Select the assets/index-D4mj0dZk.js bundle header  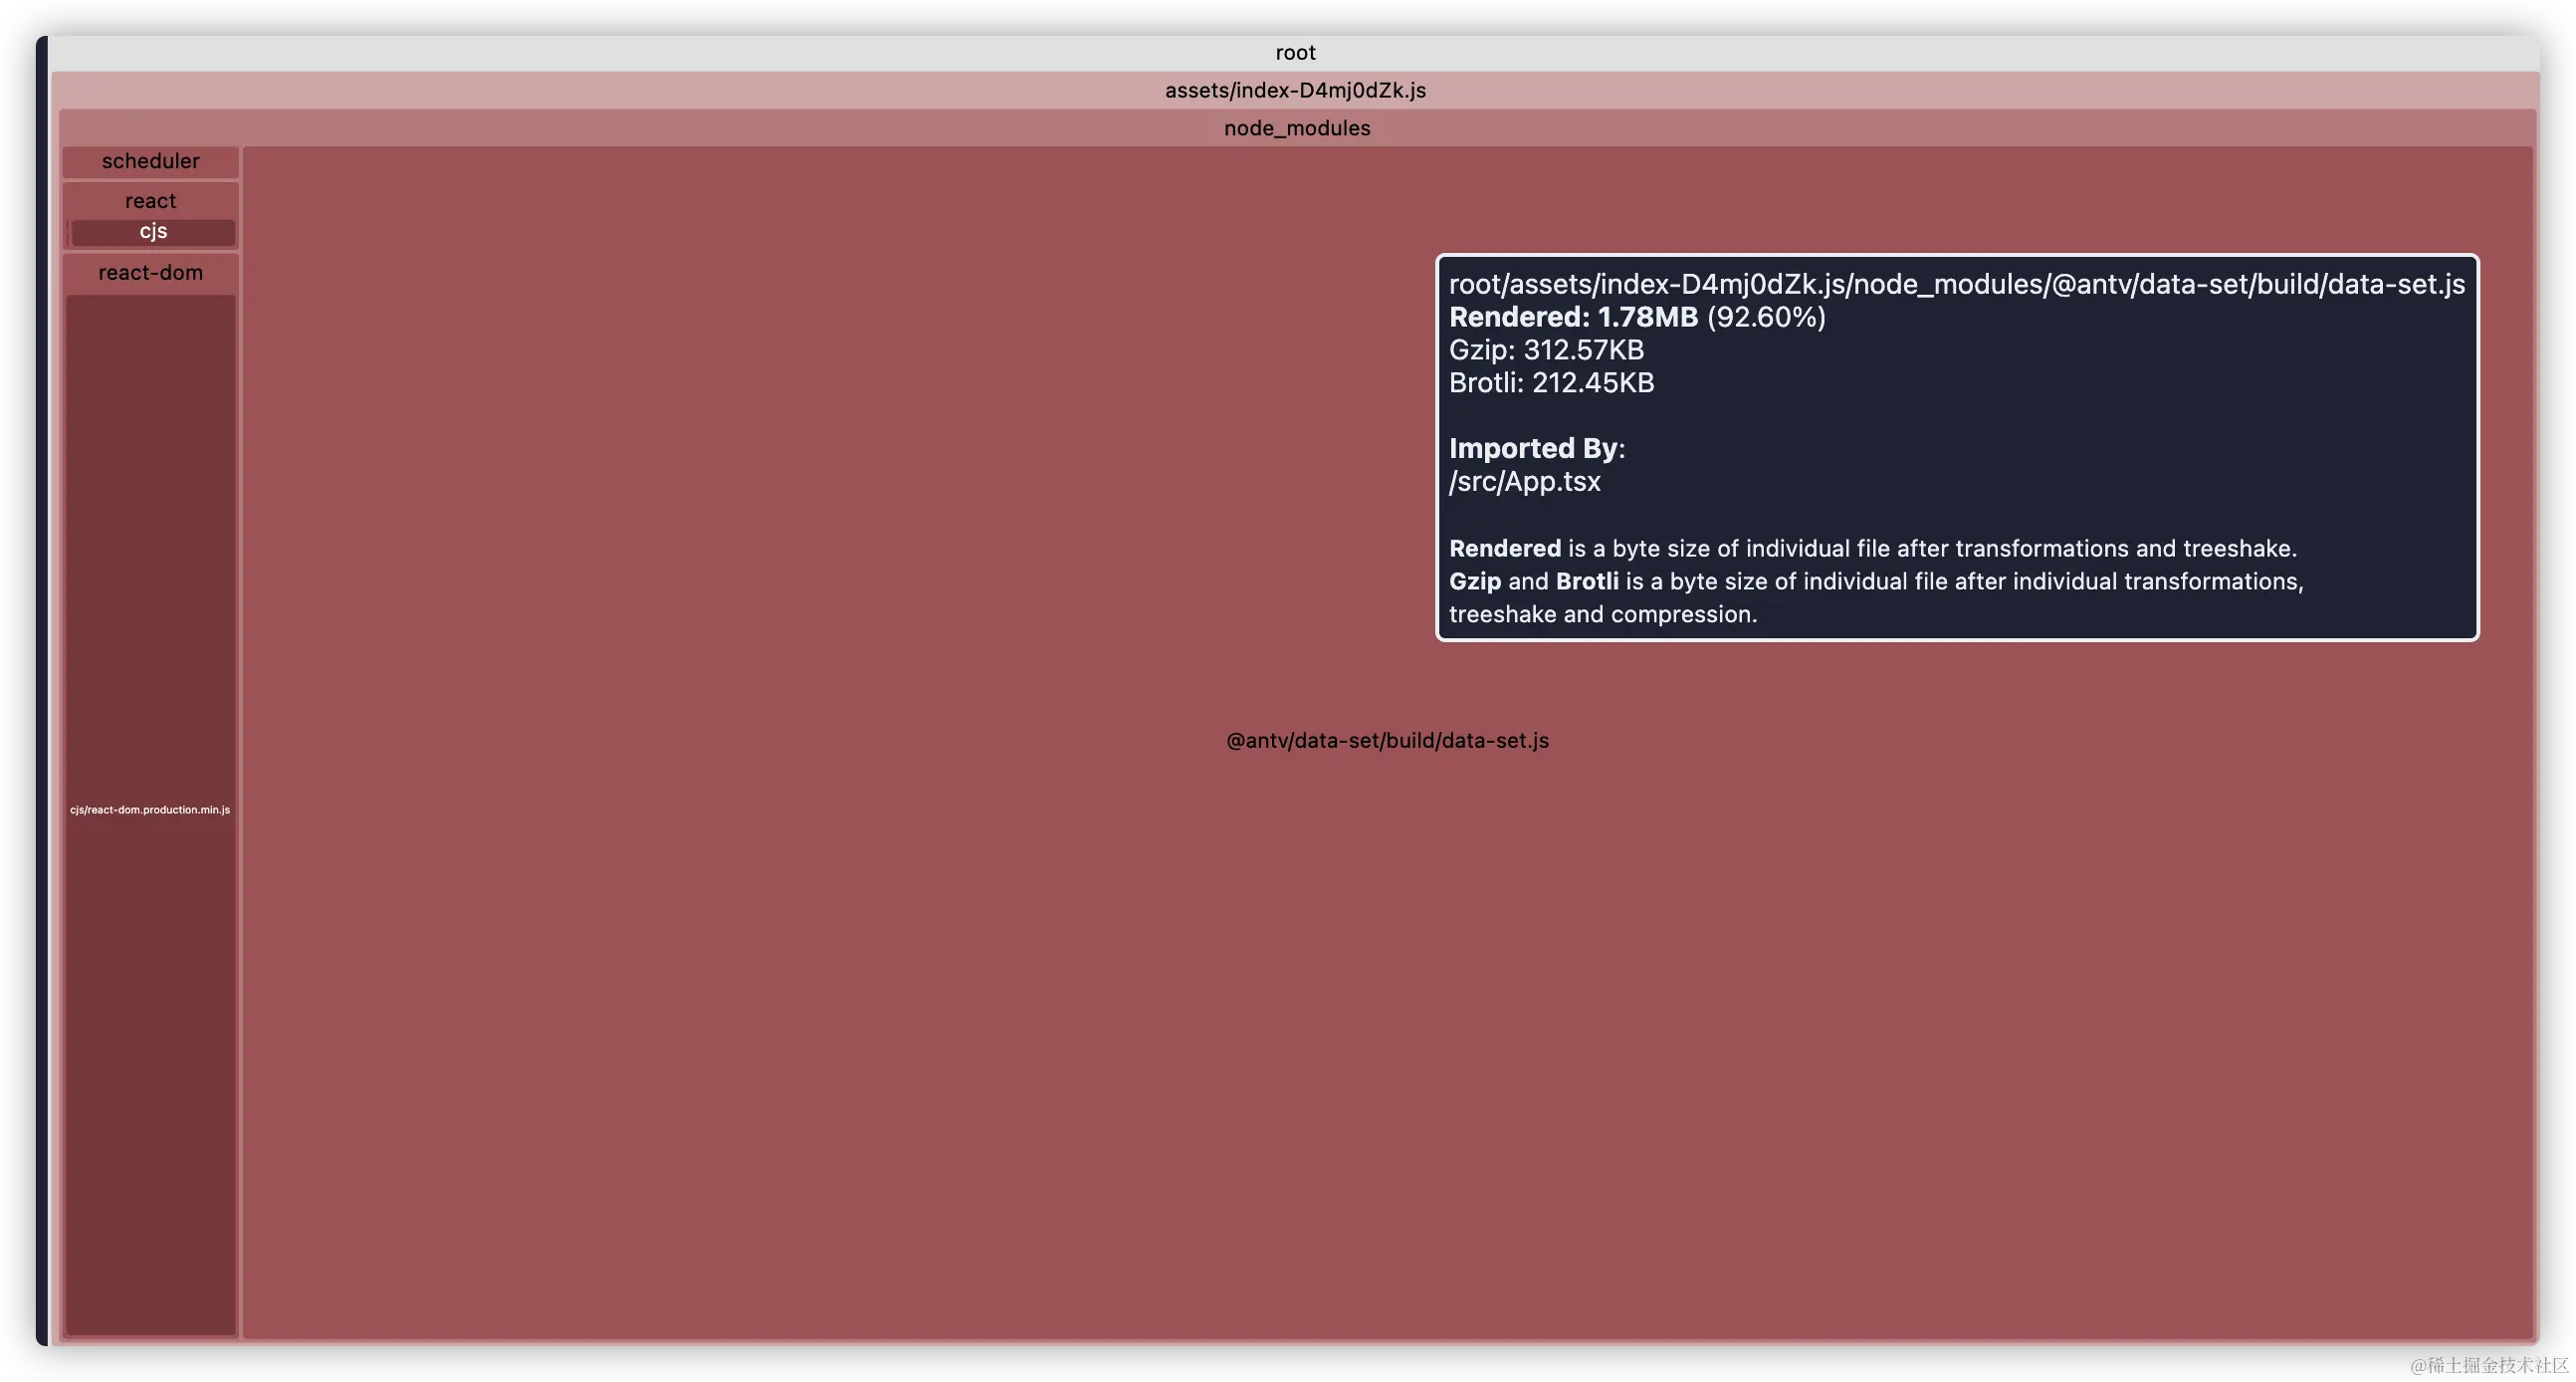(x=1294, y=91)
